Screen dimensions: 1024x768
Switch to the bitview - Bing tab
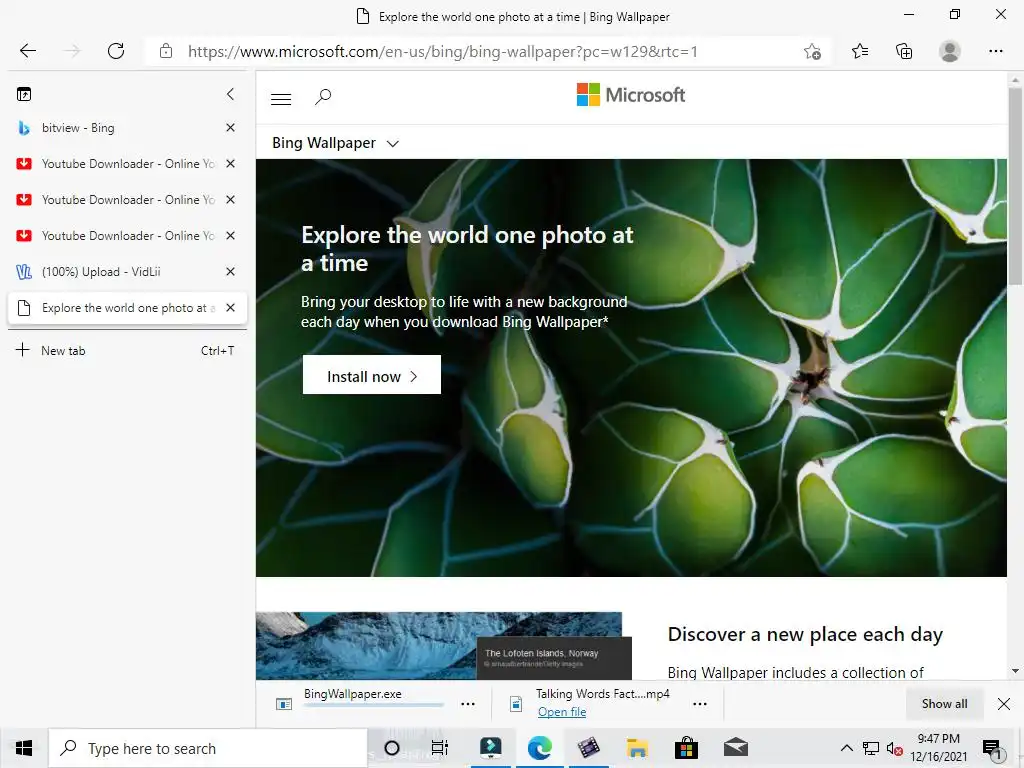point(118,128)
